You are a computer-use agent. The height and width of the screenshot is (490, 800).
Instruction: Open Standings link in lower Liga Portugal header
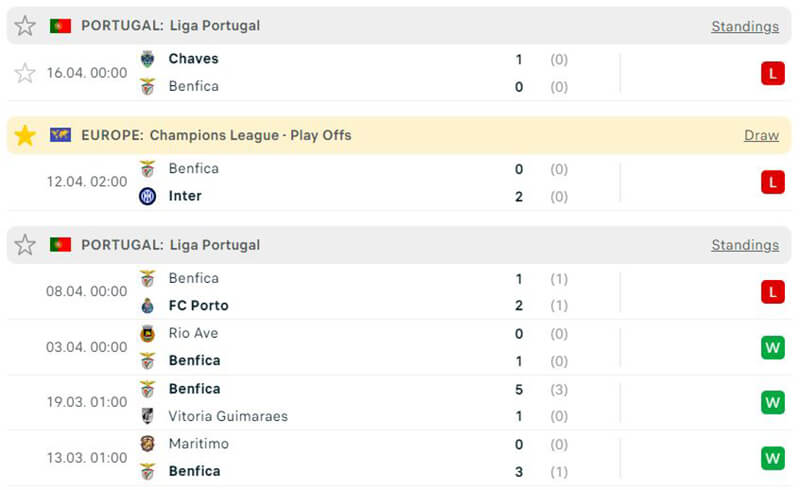coord(745,245)
